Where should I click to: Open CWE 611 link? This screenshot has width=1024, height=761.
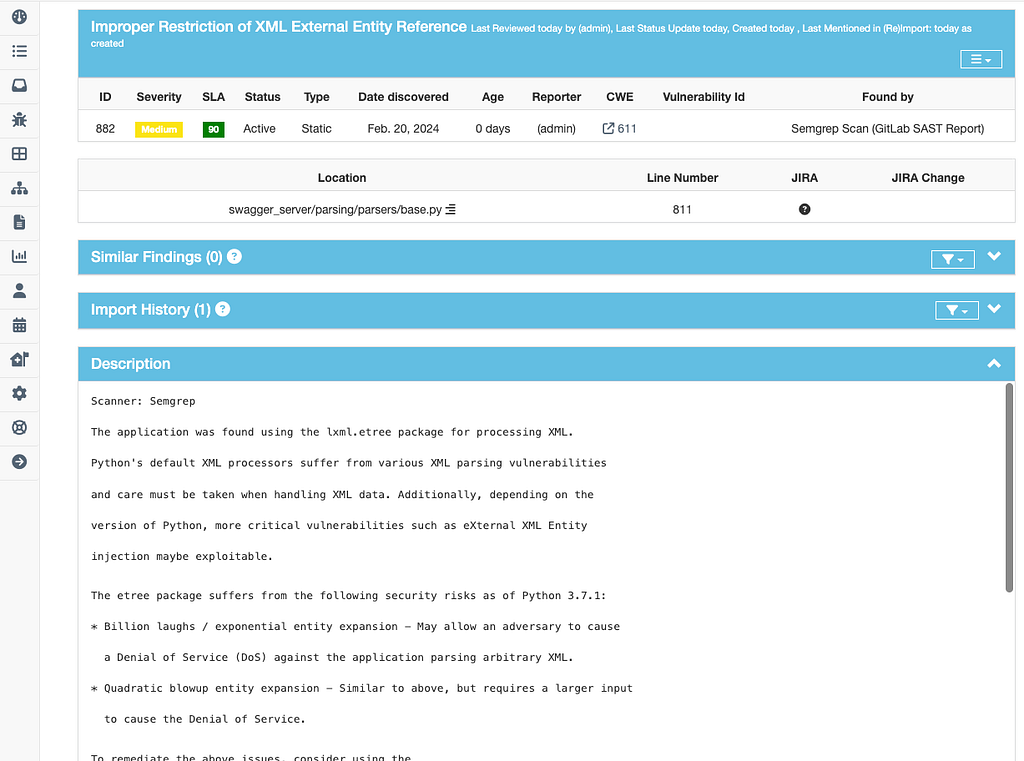click(x=626, y=129)
